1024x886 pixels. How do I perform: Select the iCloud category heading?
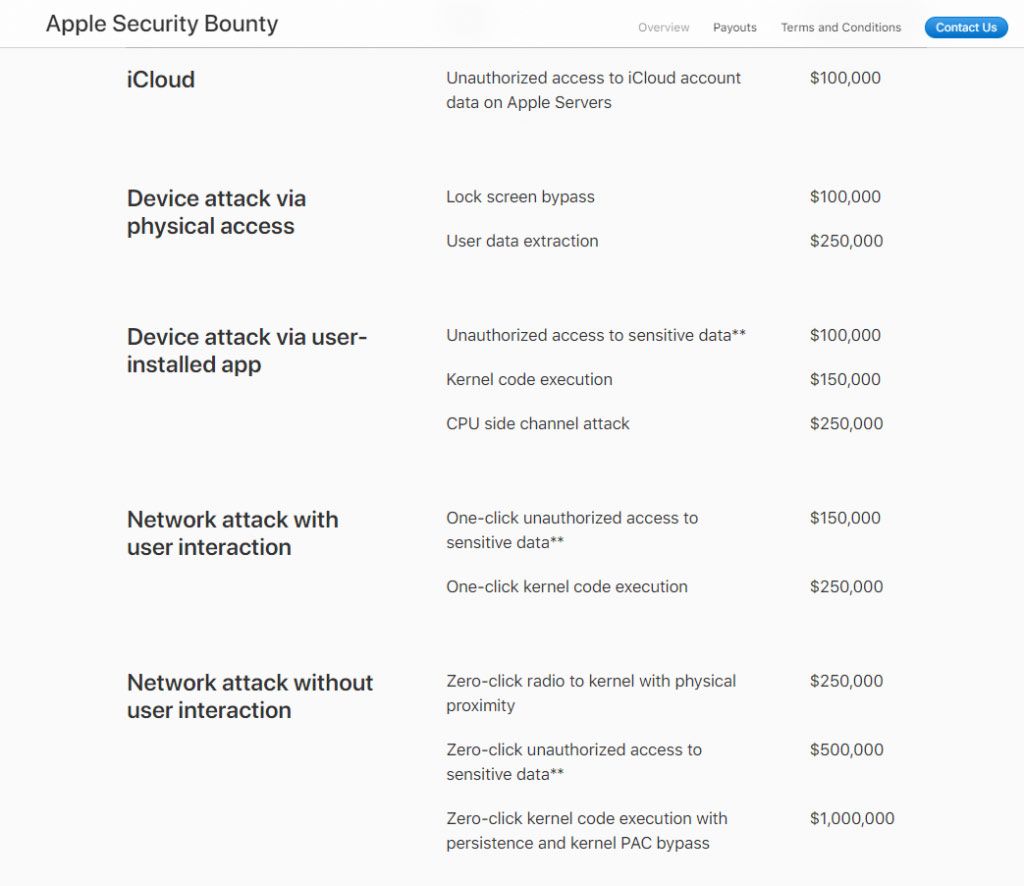(161, 79)
